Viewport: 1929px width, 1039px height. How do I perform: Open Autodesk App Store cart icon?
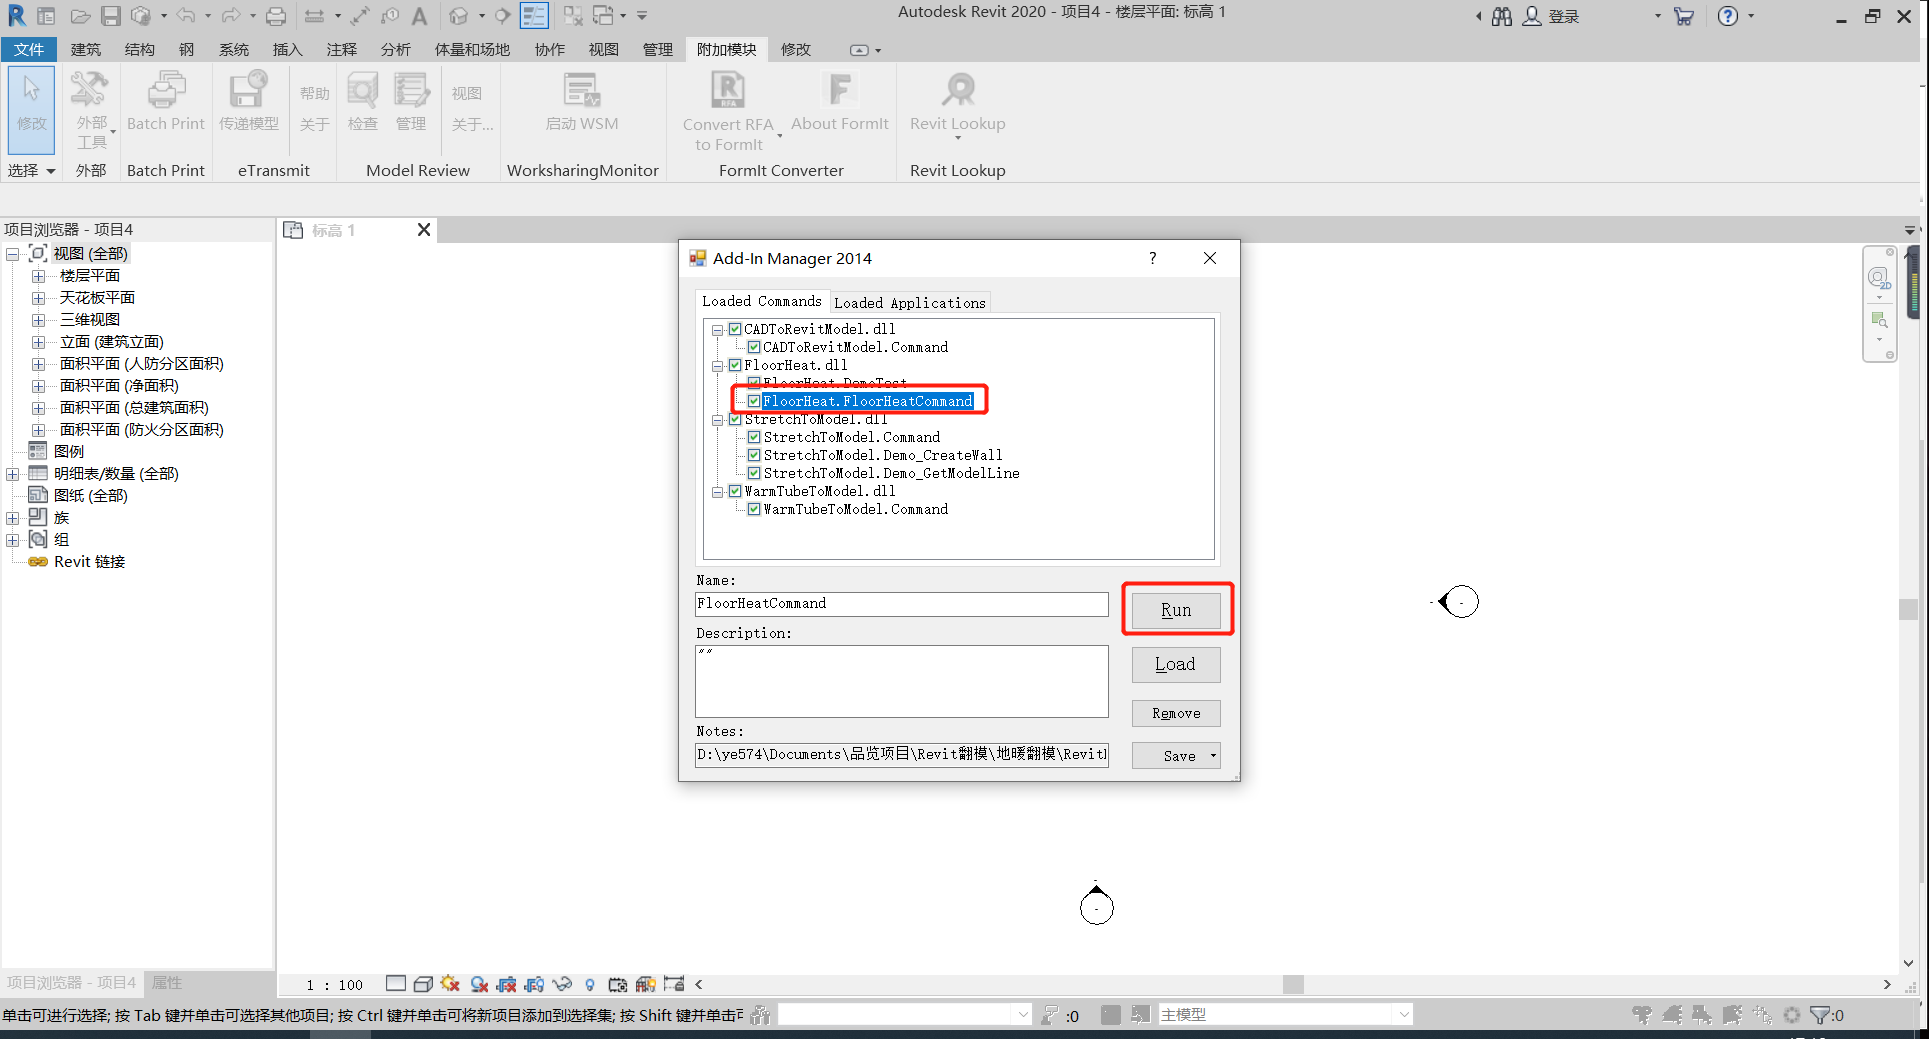click(1684, 16)
